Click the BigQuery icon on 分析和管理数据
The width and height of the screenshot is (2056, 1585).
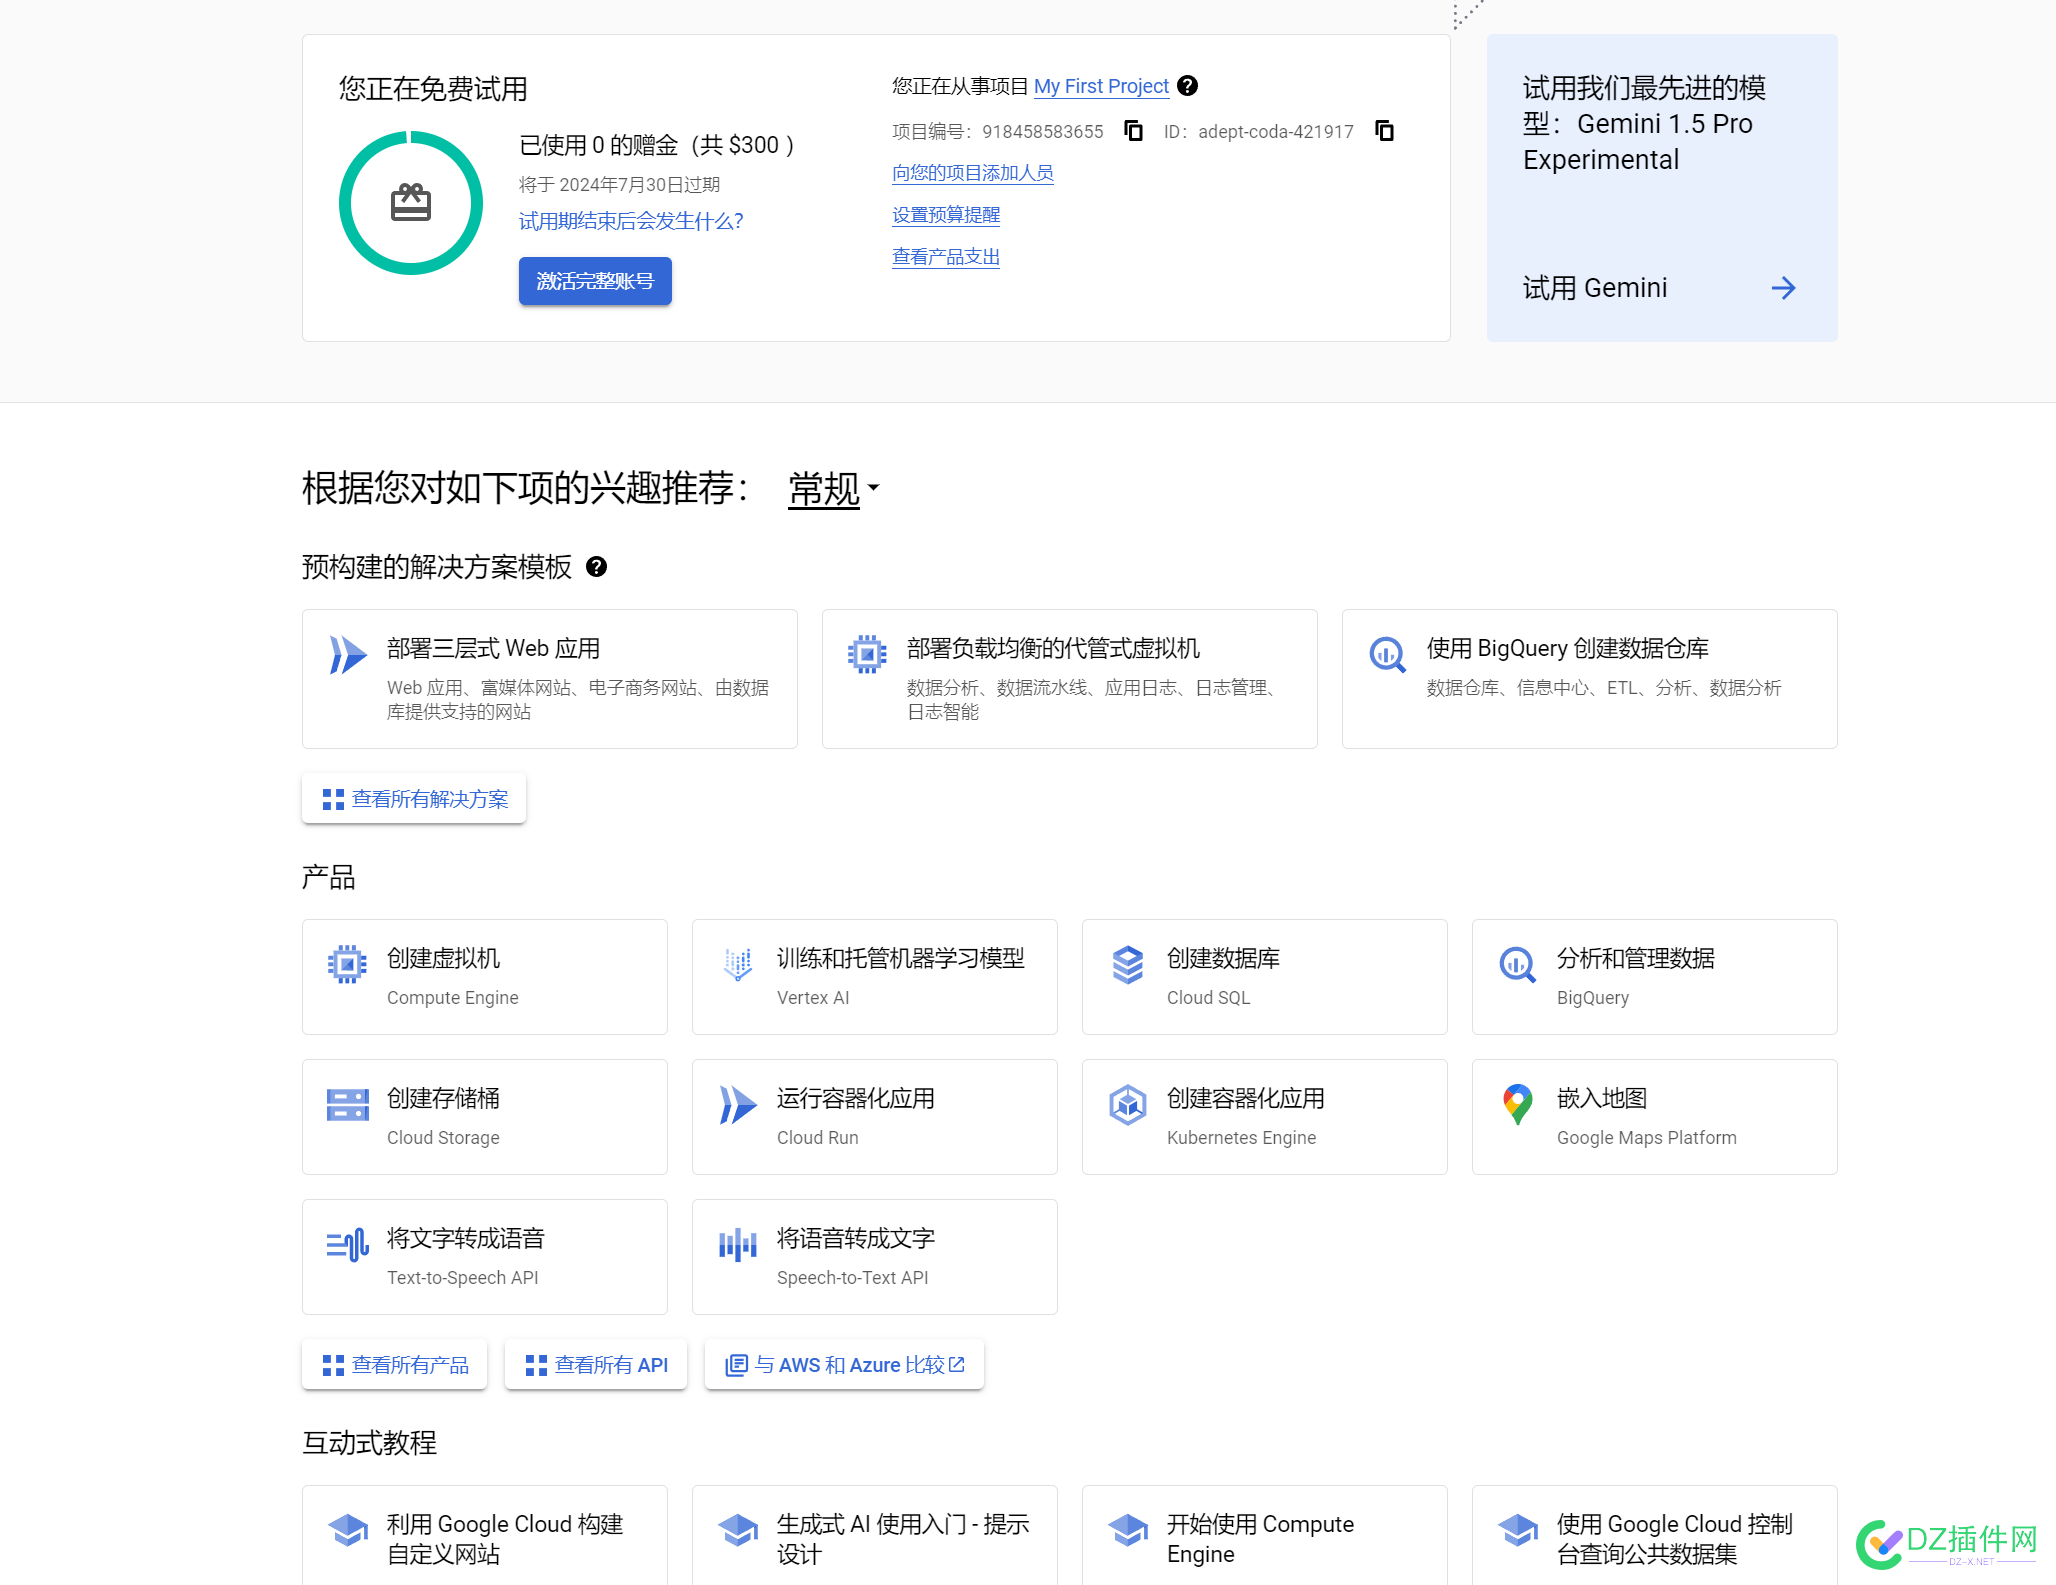coord(1517,965)
